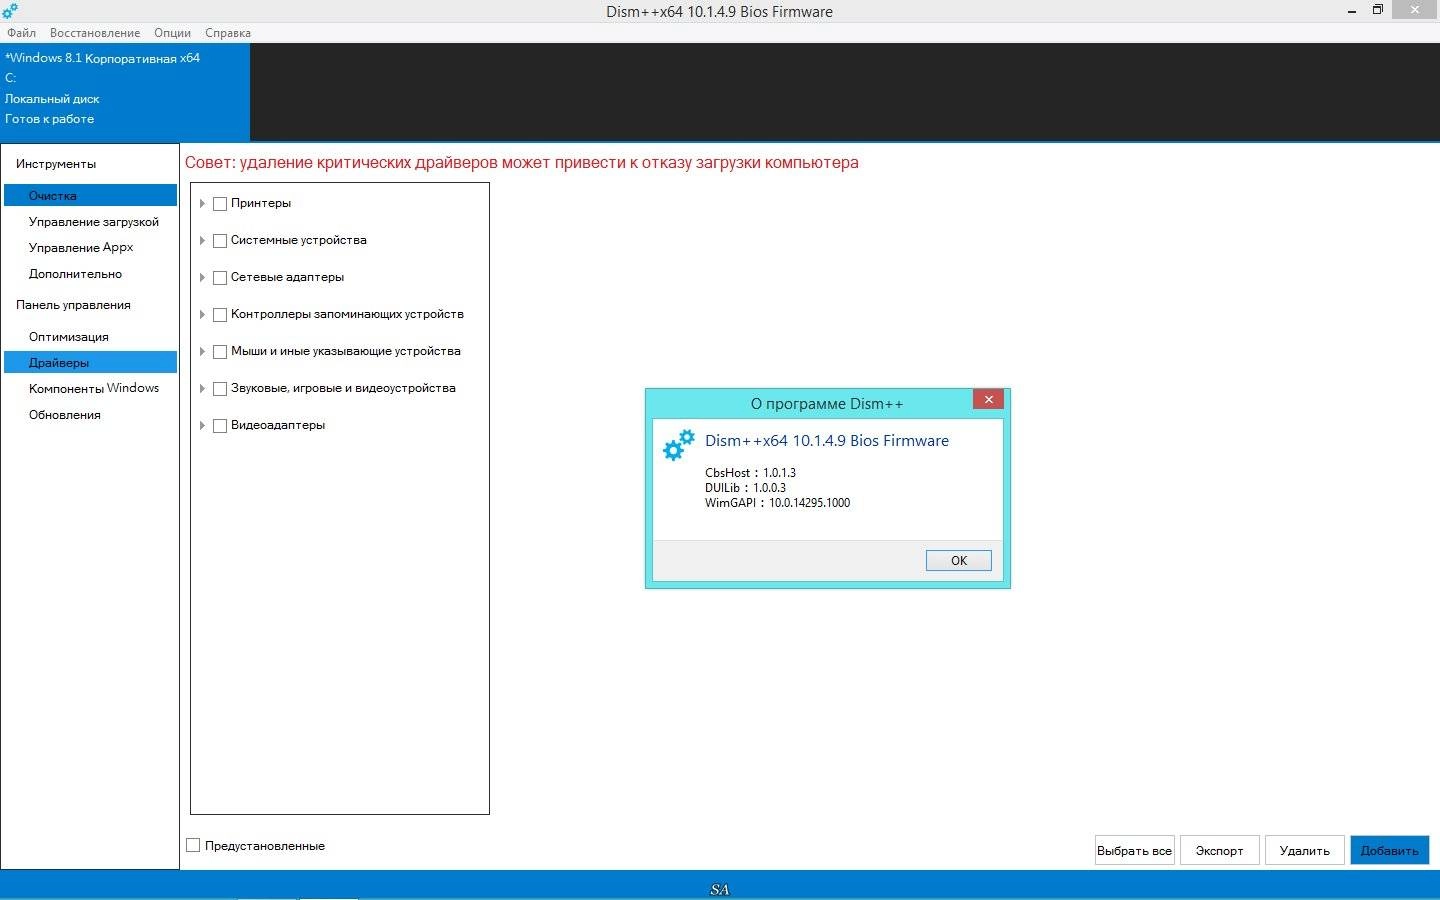Click the CbsHost version line
1440x900 pixels.
pyautogui.click(x=750, y=473)
